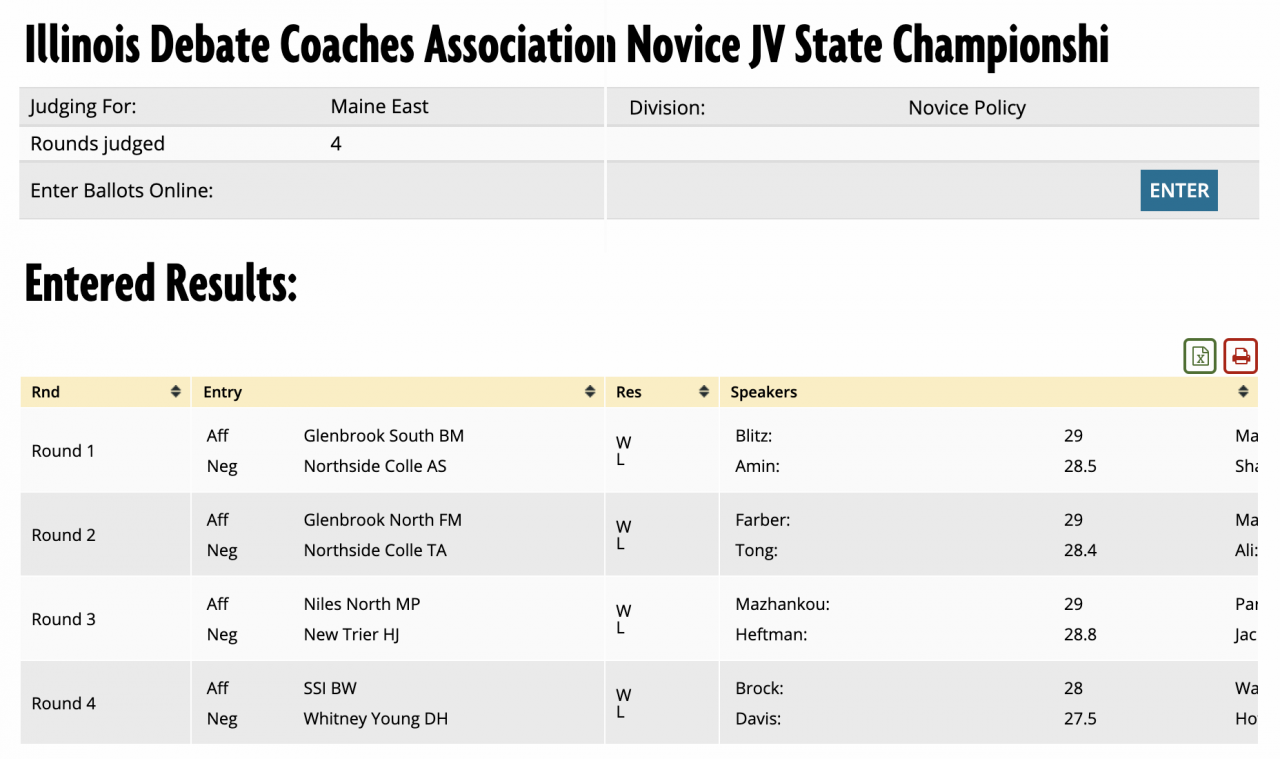Select the Round 4 row label

pyautogui.click(x=63, y=703)
